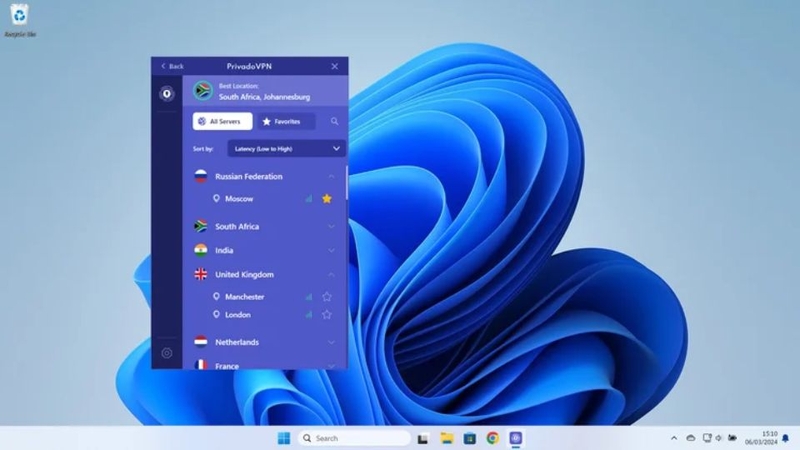Expand the Netherlands server group

click(x=331, y=342)
